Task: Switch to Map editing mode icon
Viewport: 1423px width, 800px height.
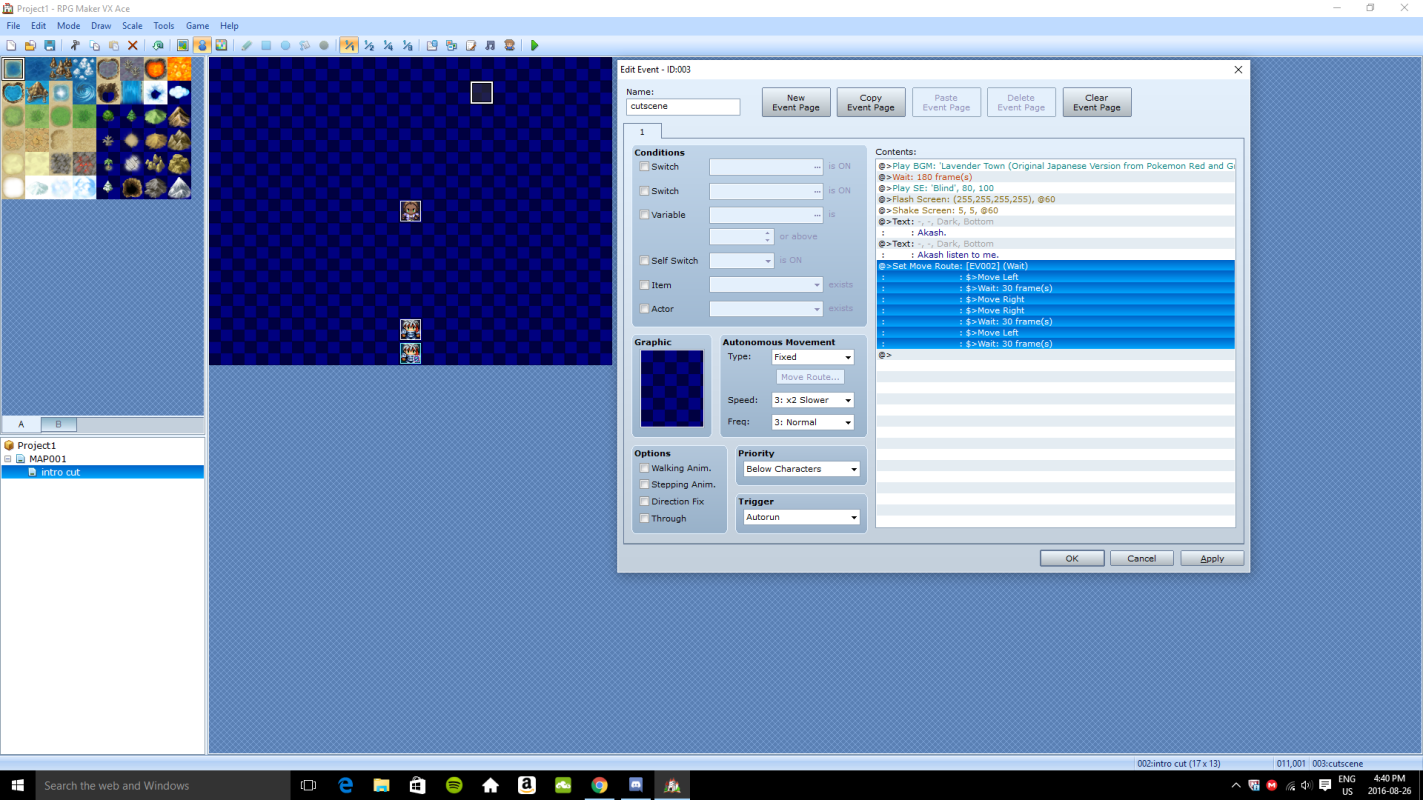Action: coord(183,45)
